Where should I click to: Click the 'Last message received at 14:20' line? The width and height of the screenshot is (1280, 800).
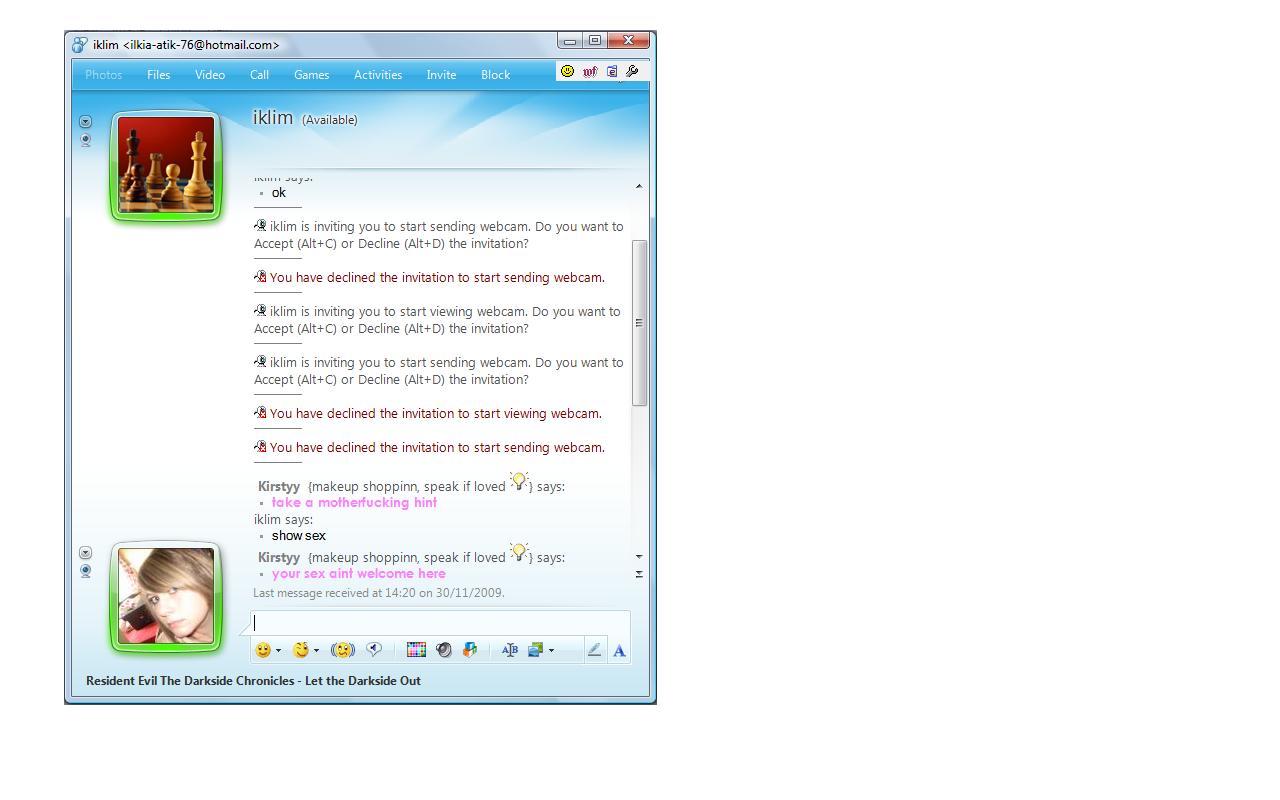pos(379,593)
